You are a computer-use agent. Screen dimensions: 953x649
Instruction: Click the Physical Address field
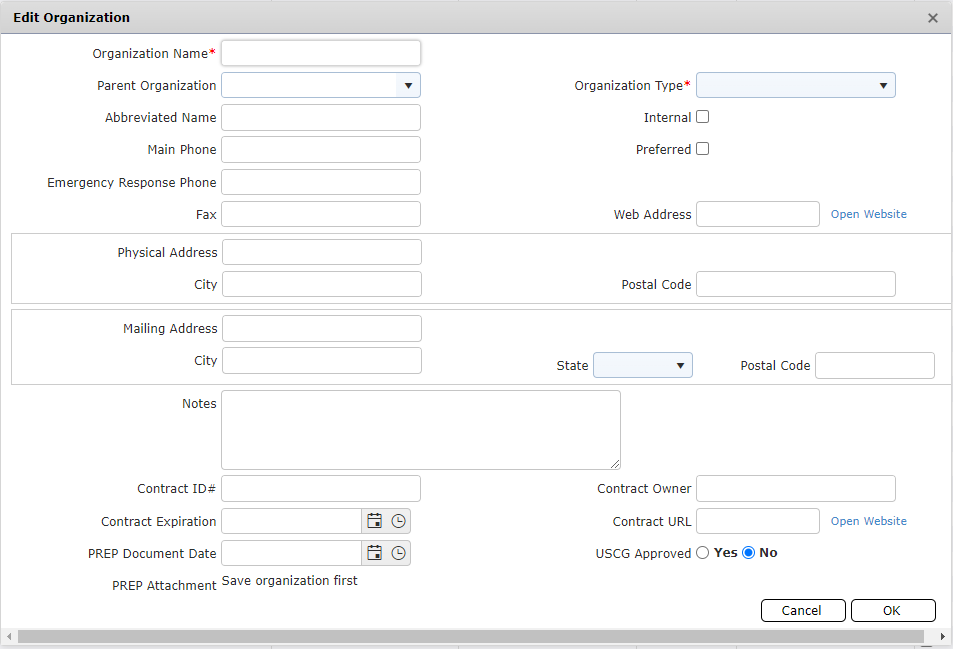click(322, 252)
